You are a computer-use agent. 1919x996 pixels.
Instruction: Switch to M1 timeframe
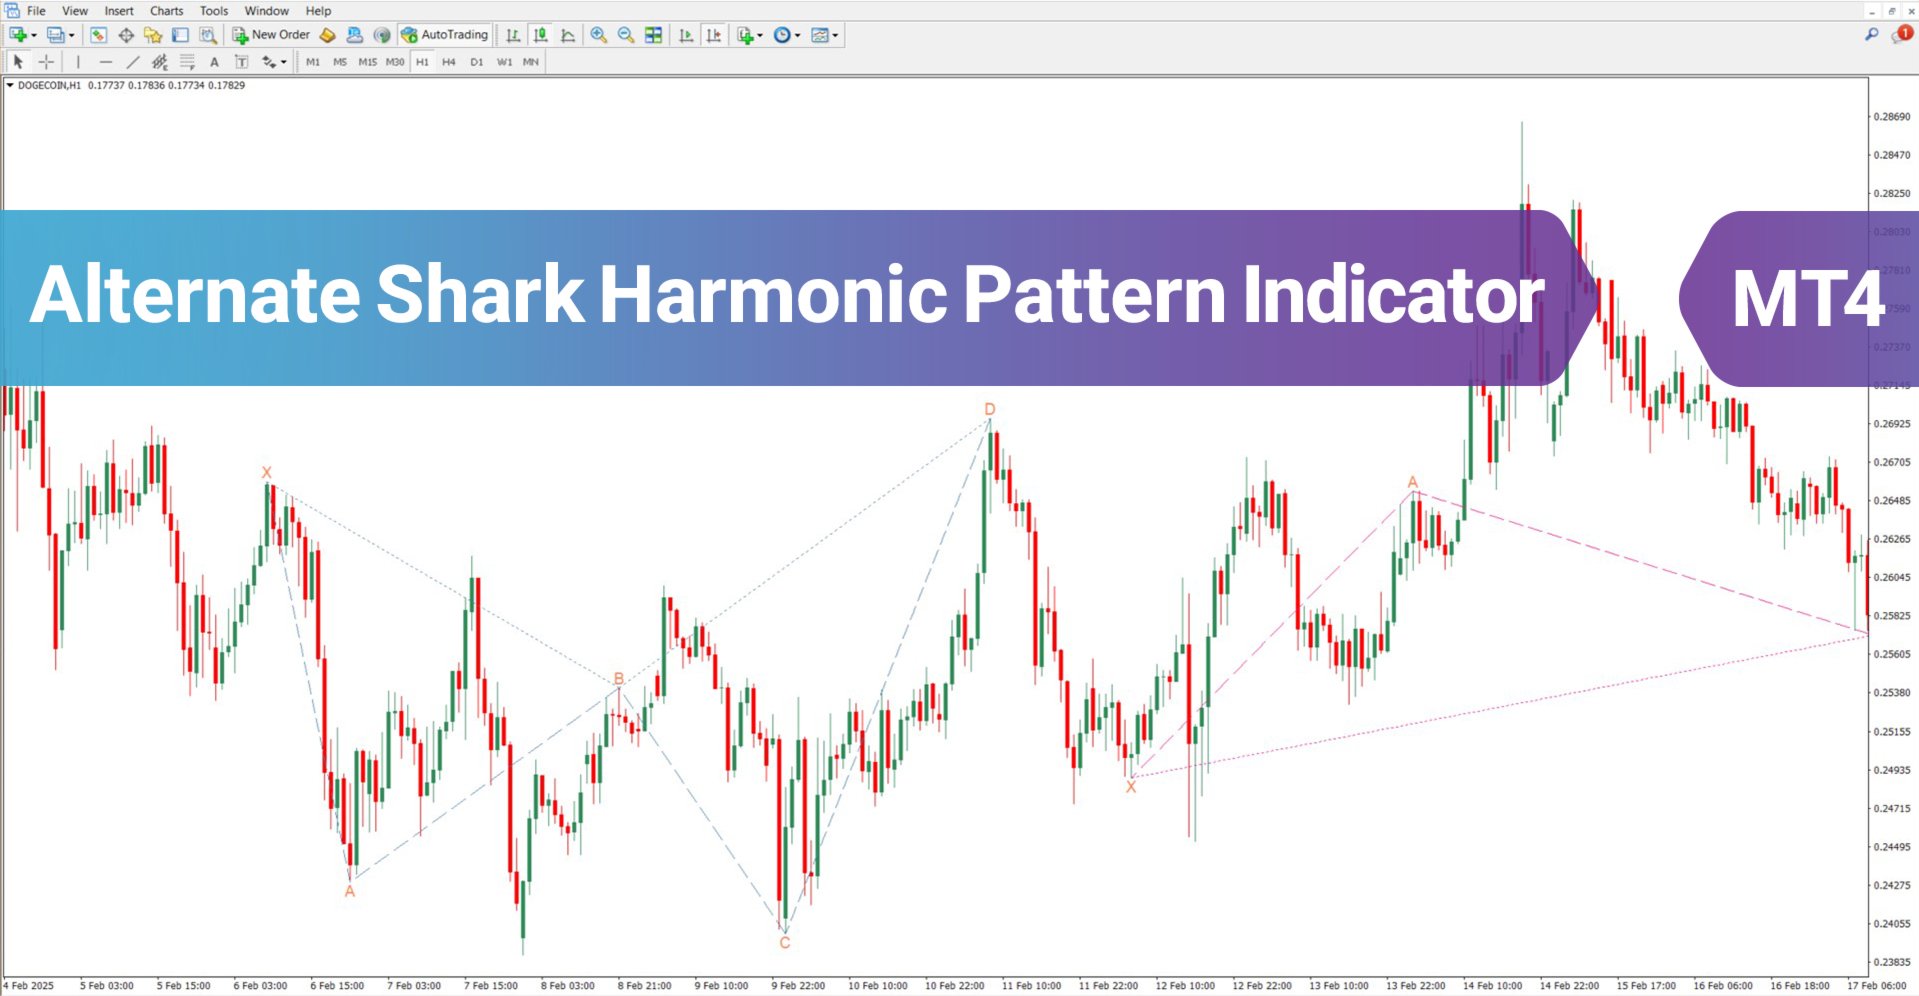313,62
